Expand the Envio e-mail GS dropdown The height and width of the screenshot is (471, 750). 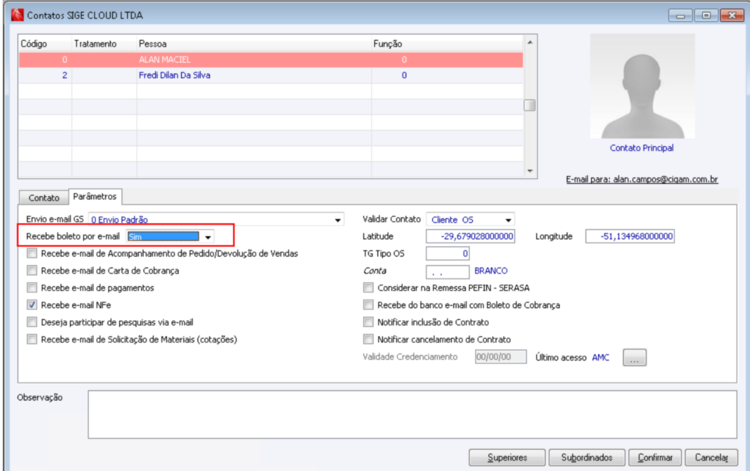tap(338, 220)
